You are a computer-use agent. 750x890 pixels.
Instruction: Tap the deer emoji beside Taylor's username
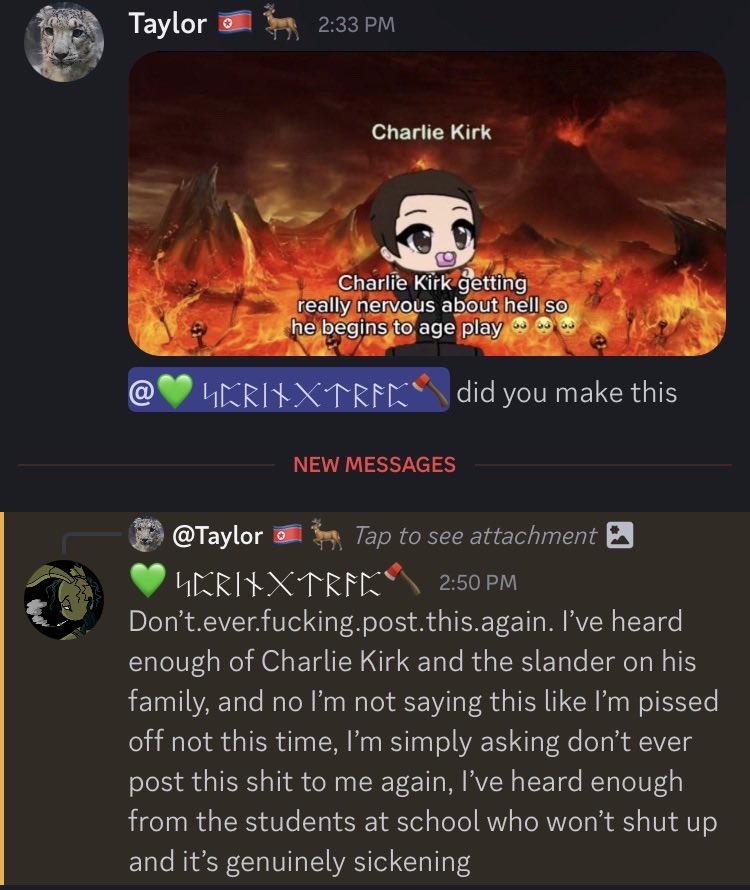281,26
